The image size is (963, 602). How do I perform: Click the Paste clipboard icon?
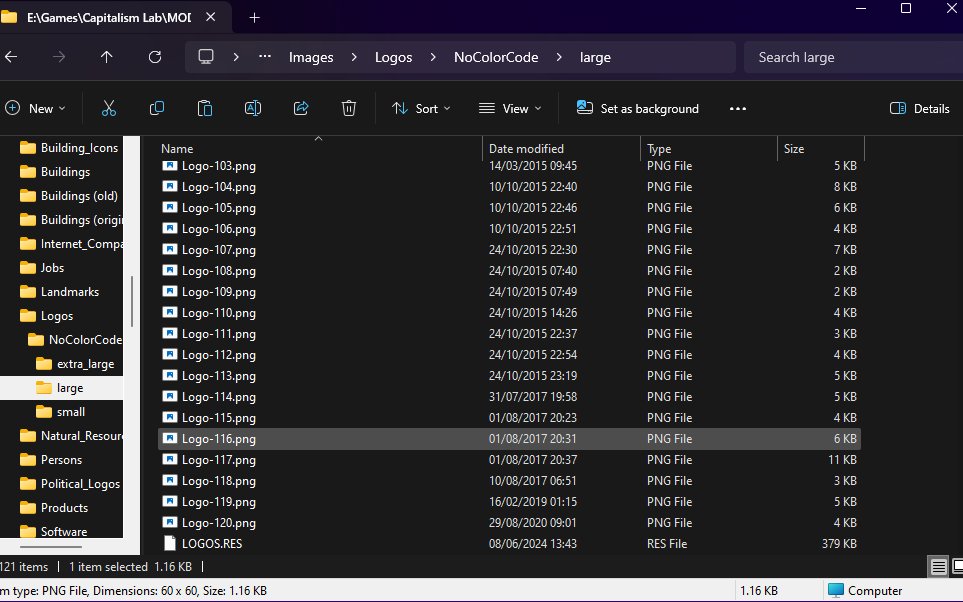205,109
